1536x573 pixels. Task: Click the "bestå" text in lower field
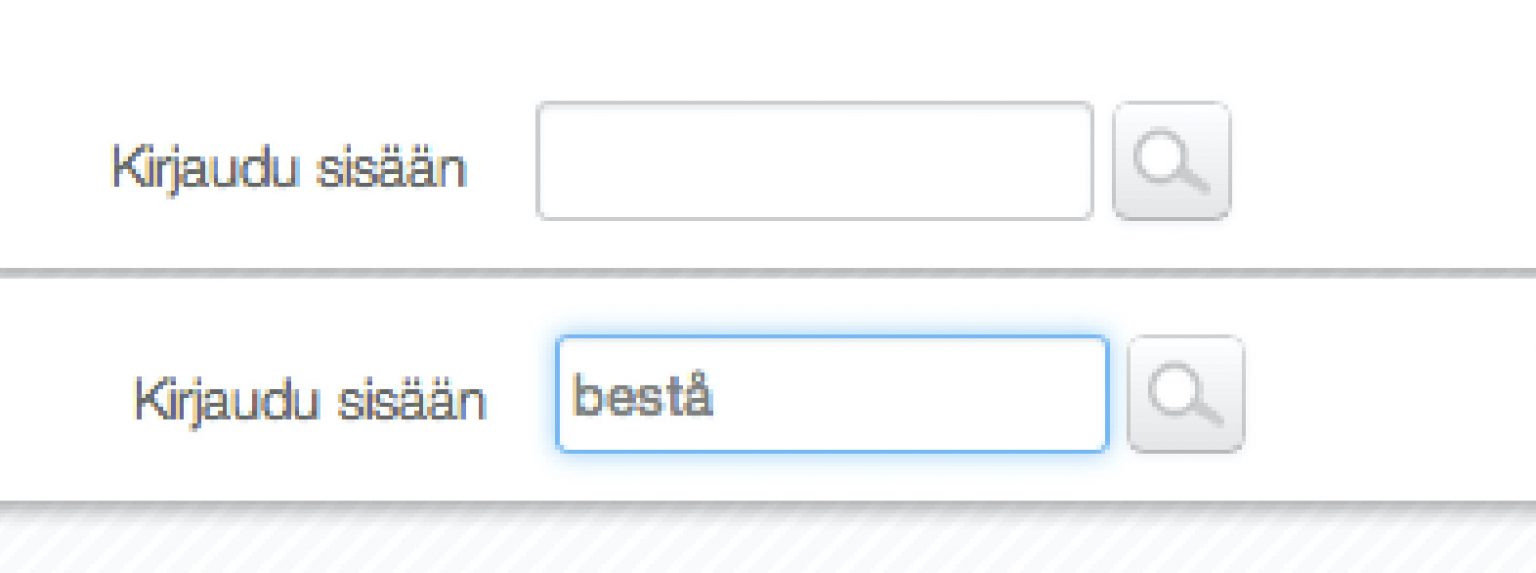click(642, 397)
